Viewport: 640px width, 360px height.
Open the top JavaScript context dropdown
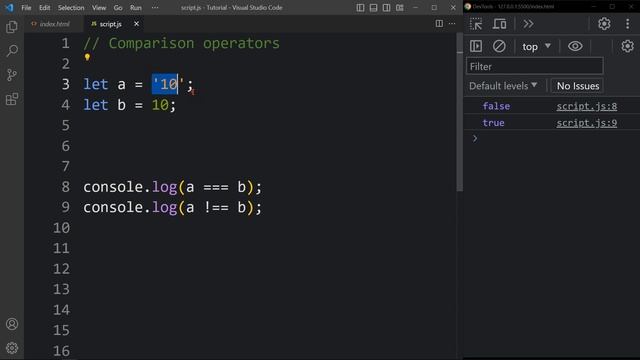[536, 47]
